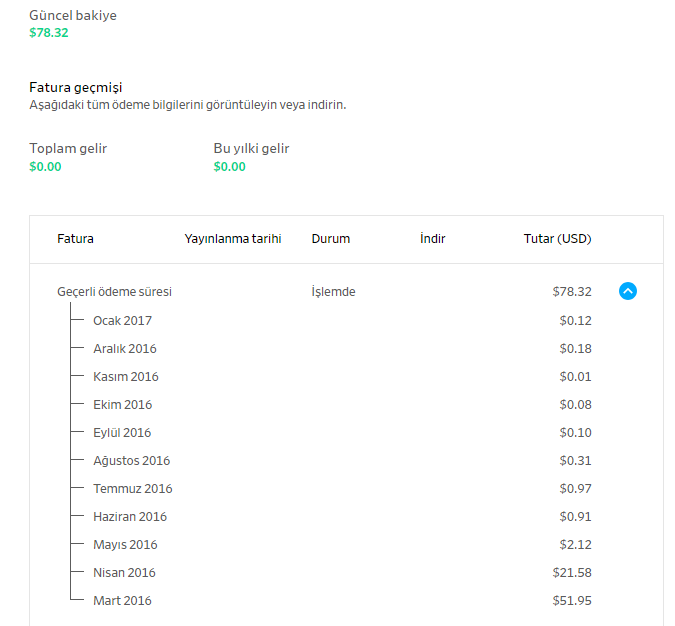The width and height of the screenshot is (675, 626).
Task: Click the Yayınlanma tarihi column header
Action: pos(233,239)
